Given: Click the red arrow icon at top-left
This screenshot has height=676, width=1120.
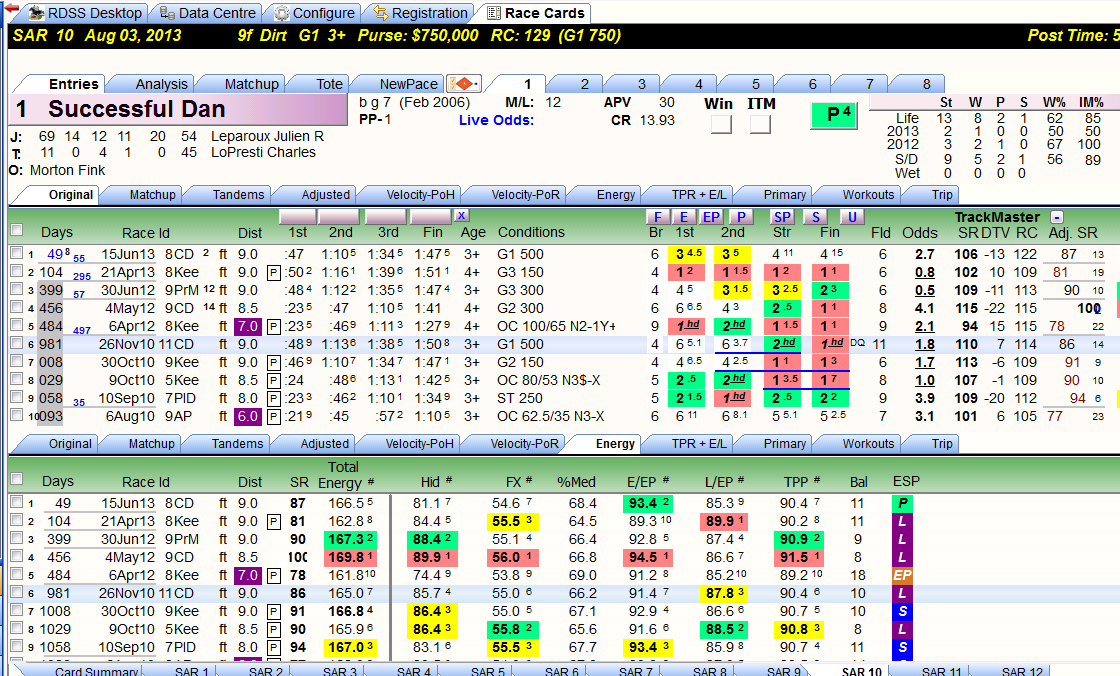Looking at the screenshot, I should (11, 8).
